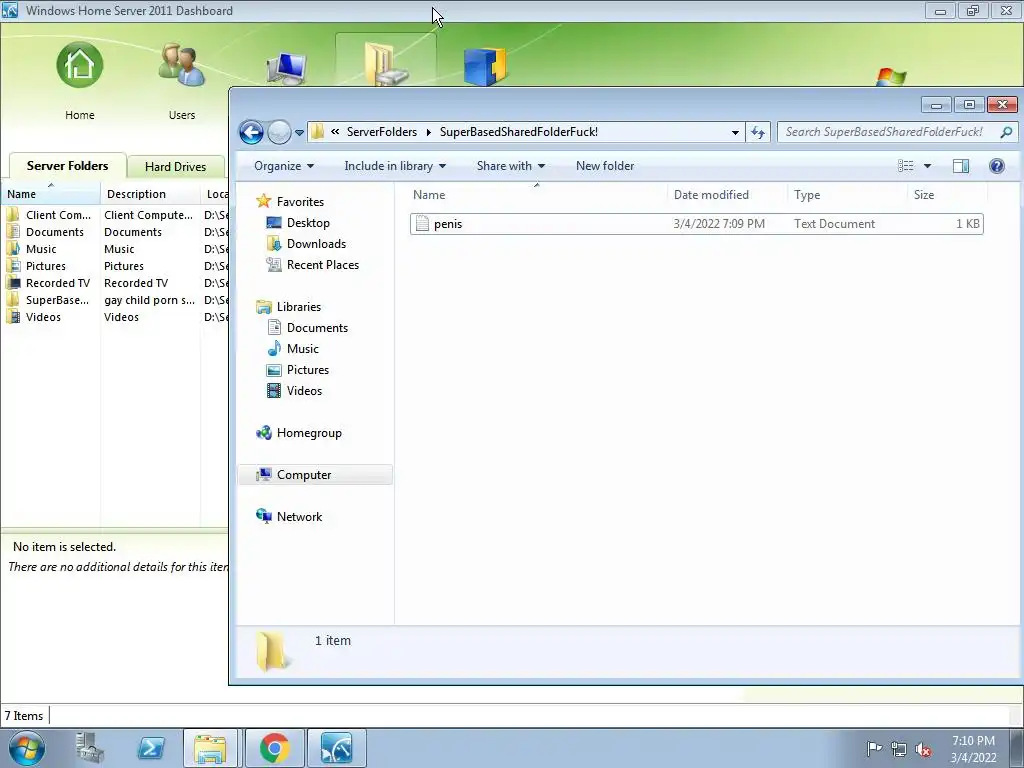1024x768 pixels.
Task: Change your view using the view icon
Action: (x=905, y=166)
